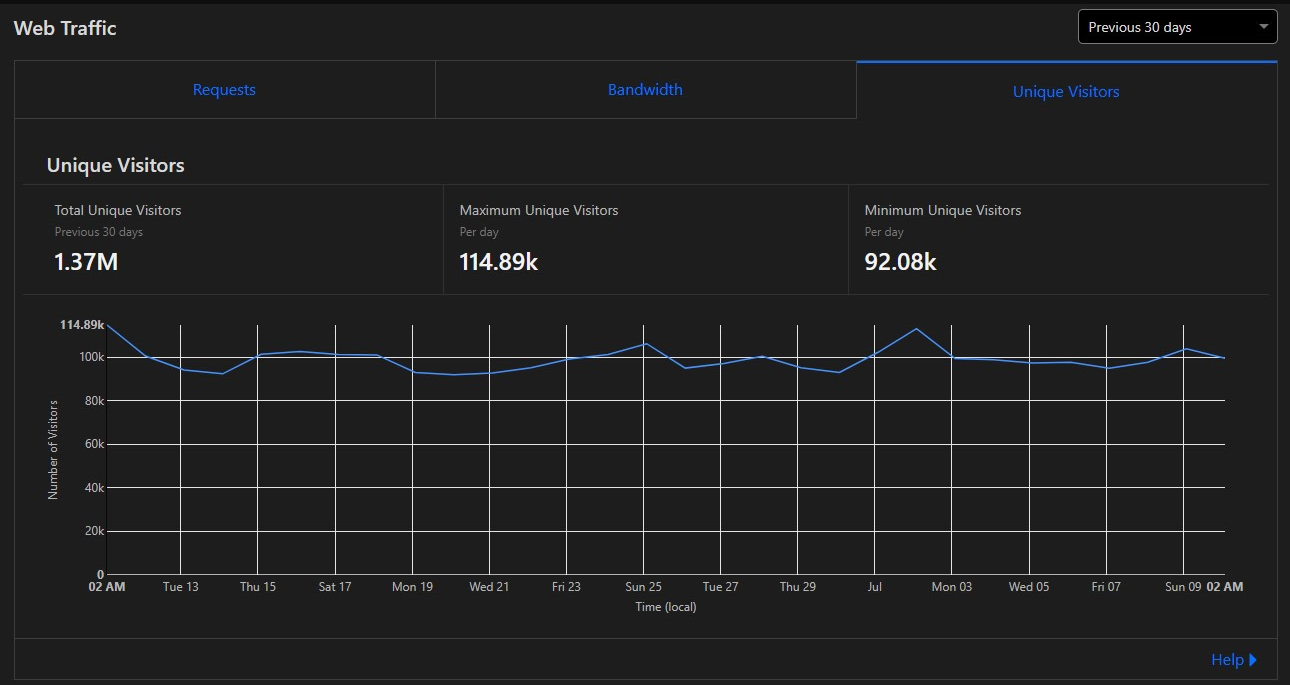Viewport: 1290px width, 685px height.
Task: Open the Help link
Action: click(1226, 660)
